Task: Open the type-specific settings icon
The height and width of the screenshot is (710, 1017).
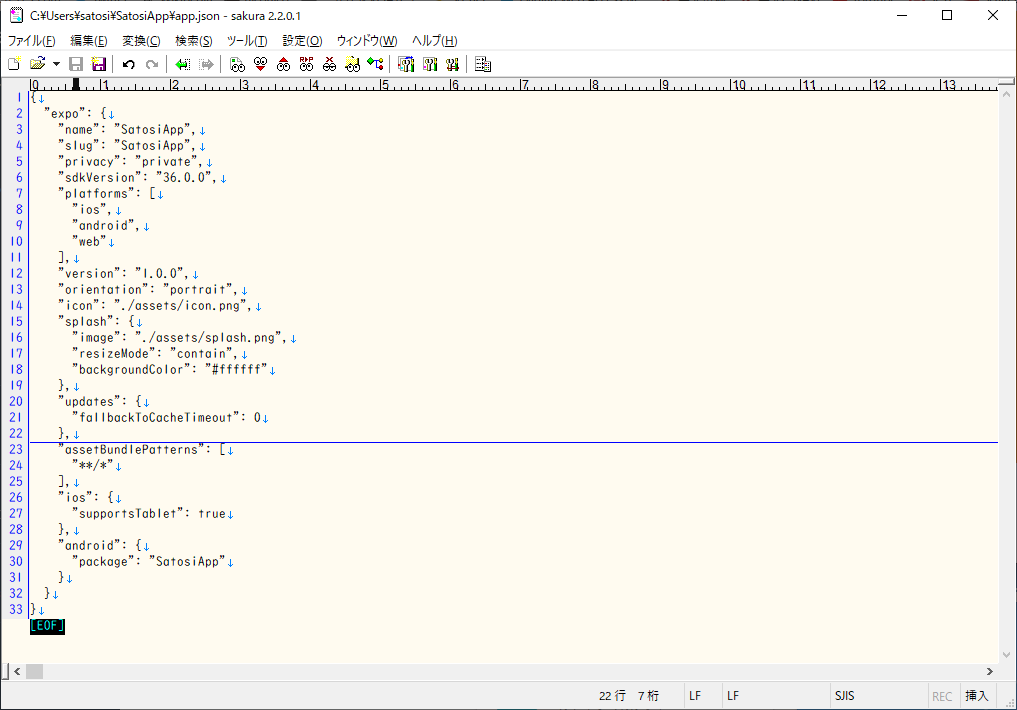Action: 429,64
